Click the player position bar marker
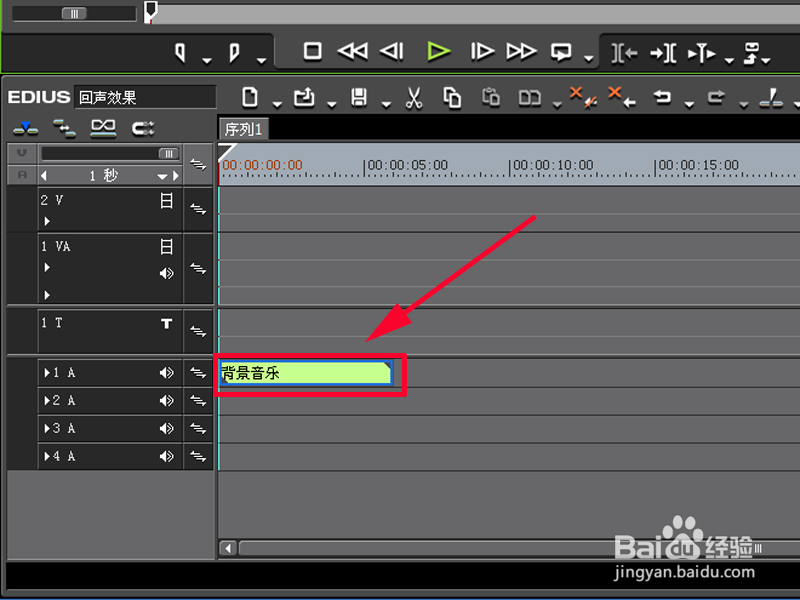The image size is (800, 600). coord(151,11)
